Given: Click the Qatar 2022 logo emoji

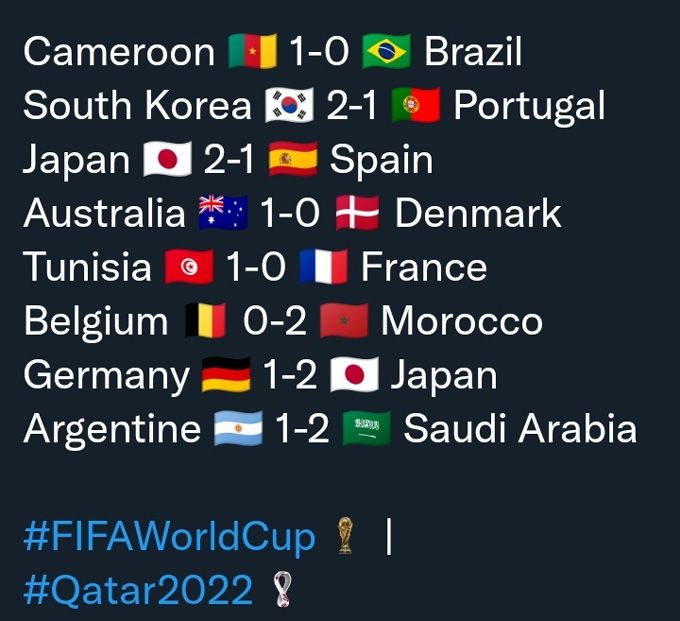Looking at the screenshot, I should (x=283, y=589).
